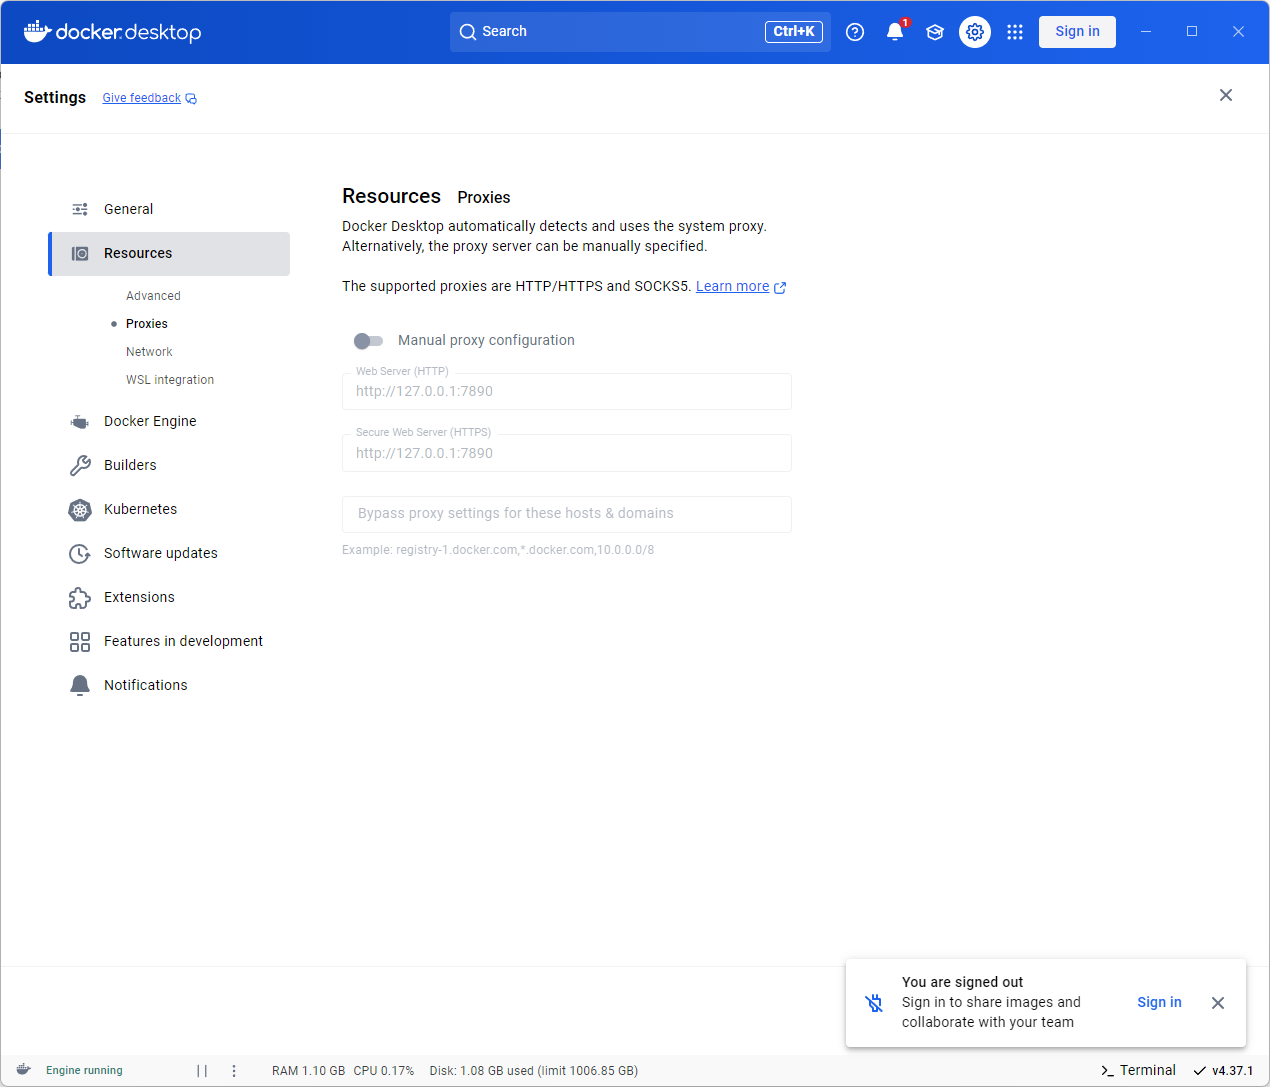Click the Kubernetes wheel icon
Viewport: 1270px width, 1087px height.
80,510
